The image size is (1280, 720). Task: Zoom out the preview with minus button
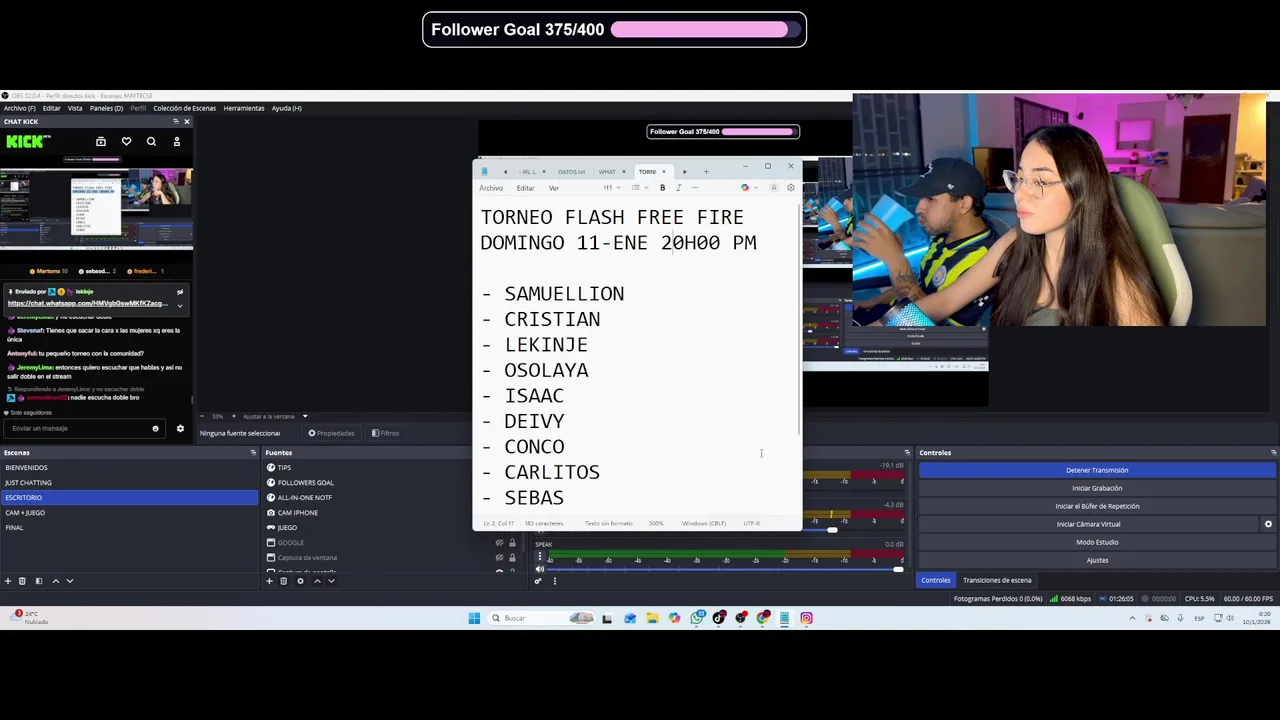pos(202,416)
